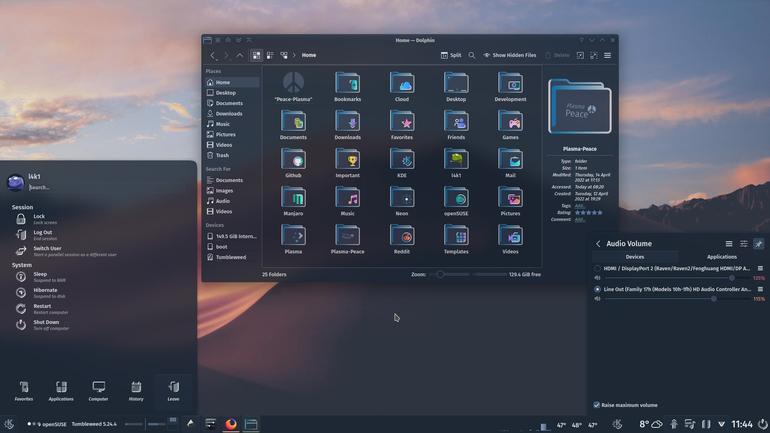This screenshot has width=770, height=433.
Task: Select Line Out device radio button
Action: click(597, 289)
